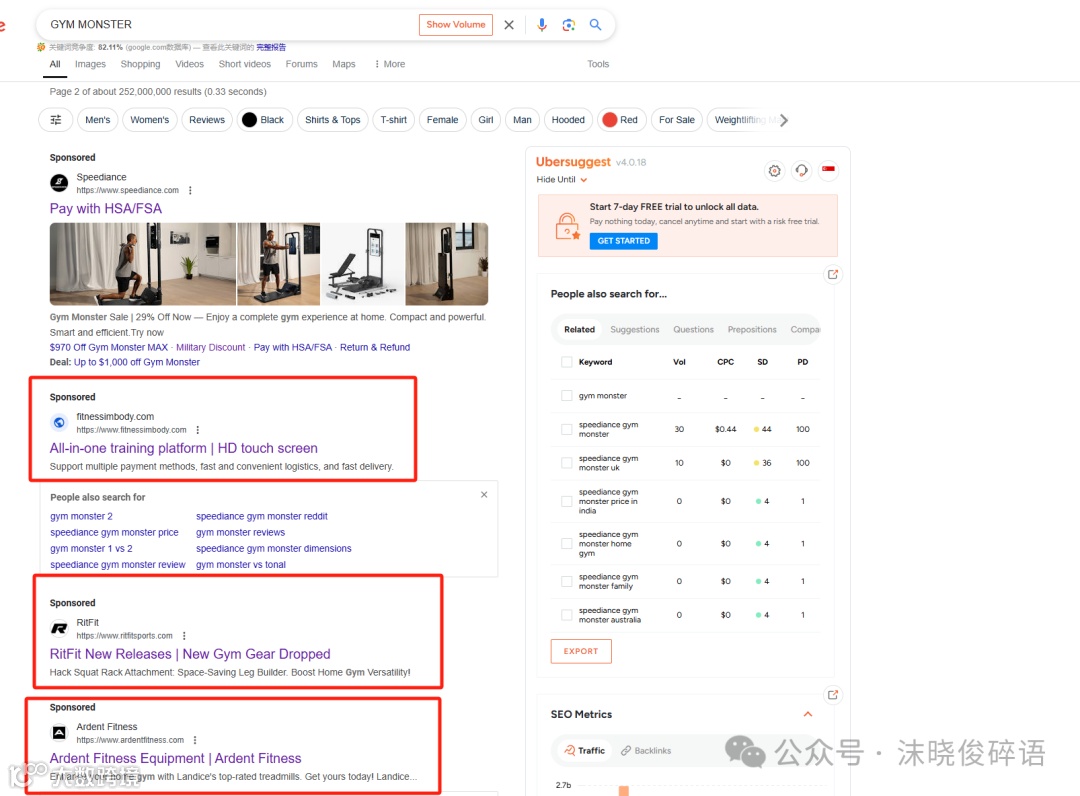Viewport: 1080px width, 796px height.
Task: Open 'RitFit New Releases' ad link
Action: [190, 654]
